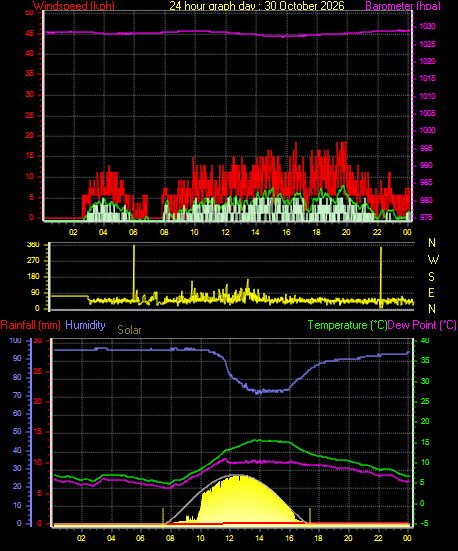458x551 pixels.
Task: Click the 270 wind direction scale value
Action: coord(33,261)
